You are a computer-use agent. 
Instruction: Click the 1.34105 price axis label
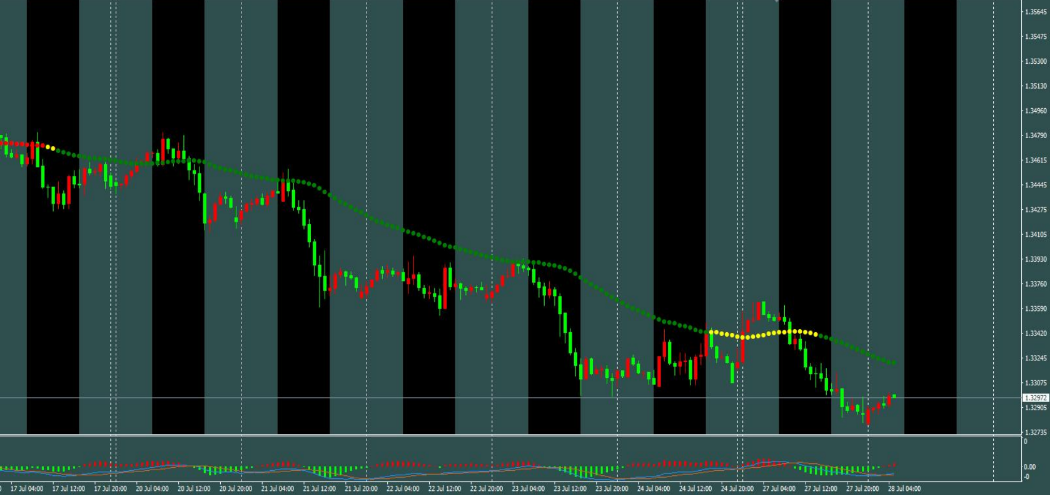tap(1036, 234)
